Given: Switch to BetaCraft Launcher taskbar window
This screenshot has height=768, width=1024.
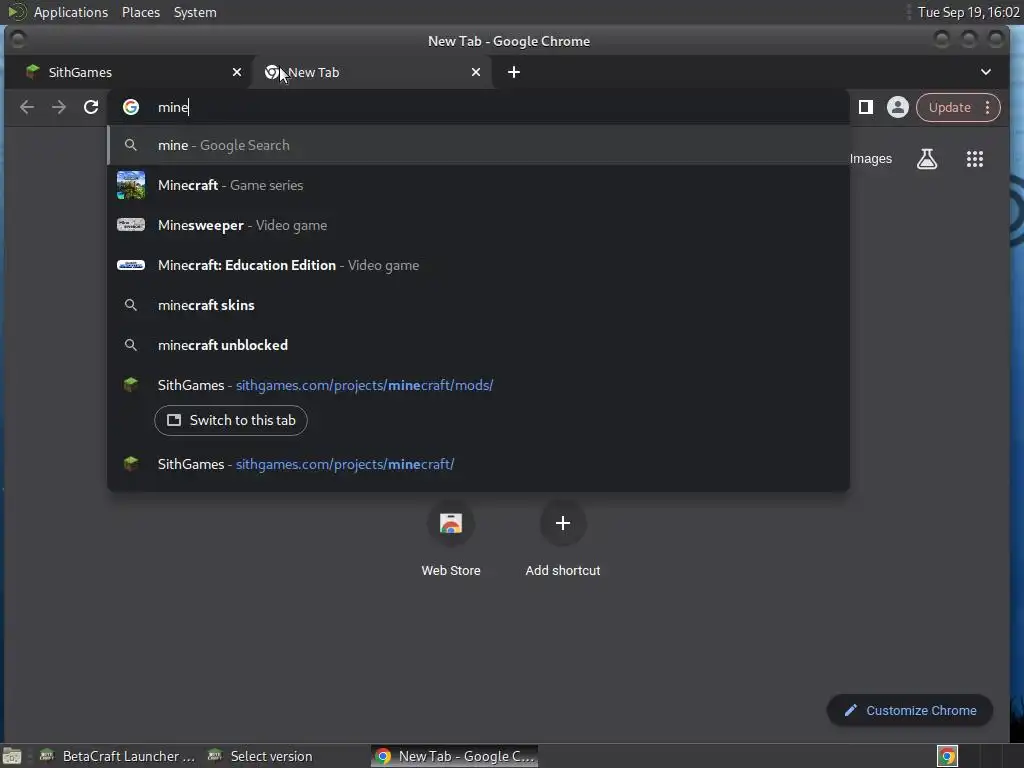Looking at the screenshot, I should click(x=118, y=756).
